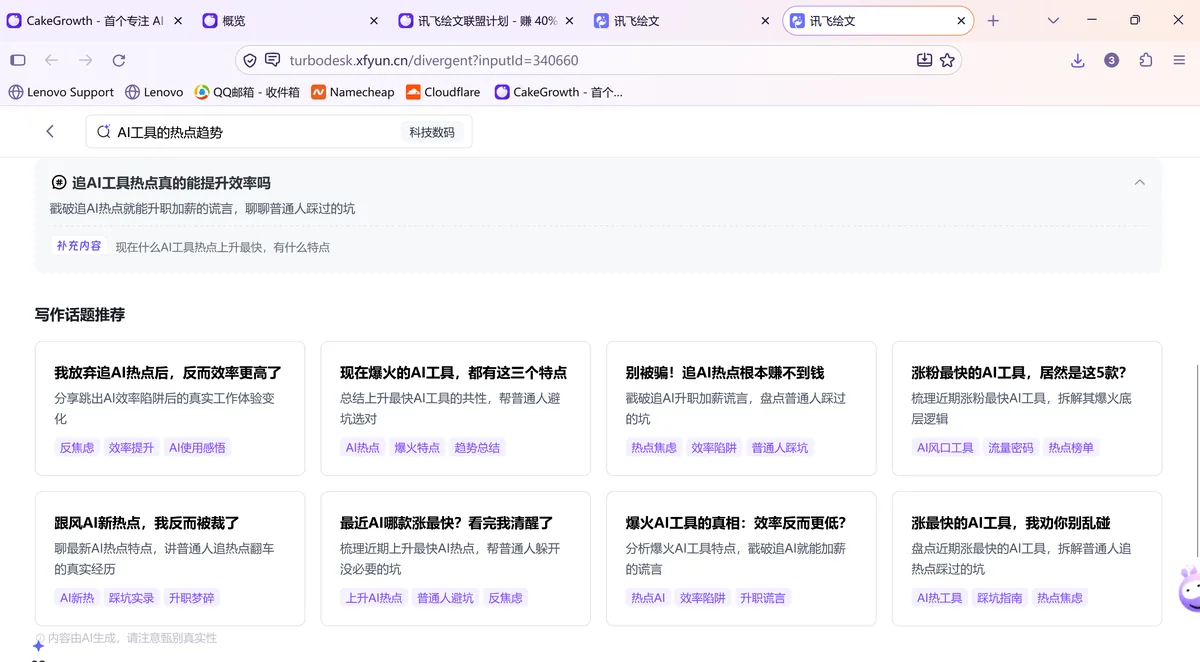
Task: Click the 普通人避坑 tag
Action: tap(445, 598)
